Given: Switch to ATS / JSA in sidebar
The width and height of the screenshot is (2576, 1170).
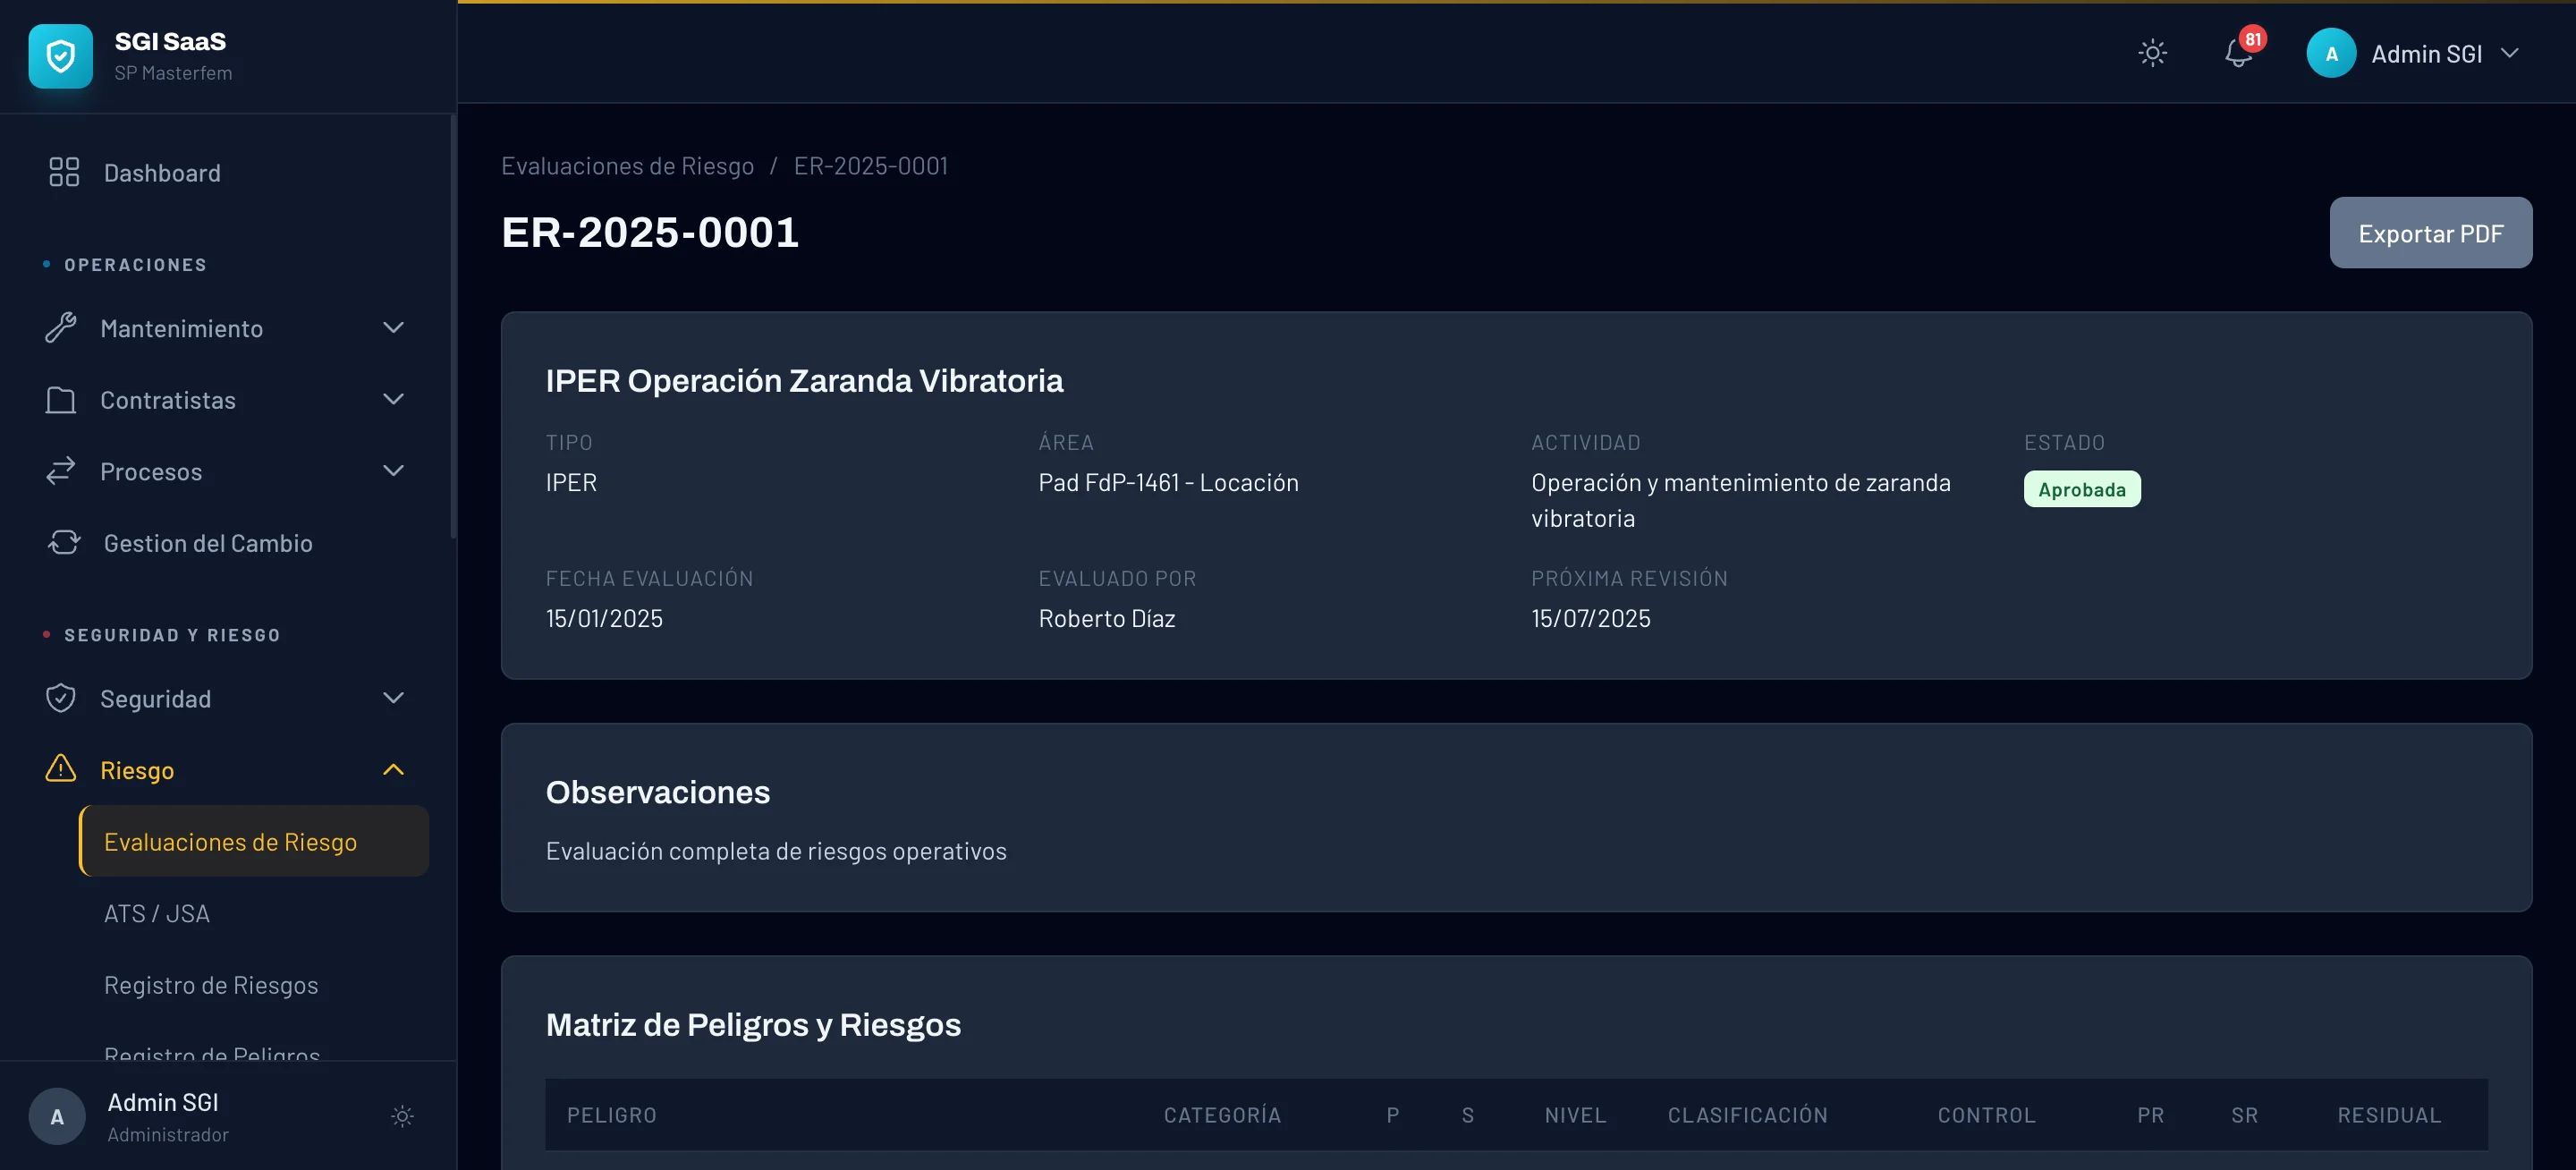Looking at the screenshot, I should 157,913.
